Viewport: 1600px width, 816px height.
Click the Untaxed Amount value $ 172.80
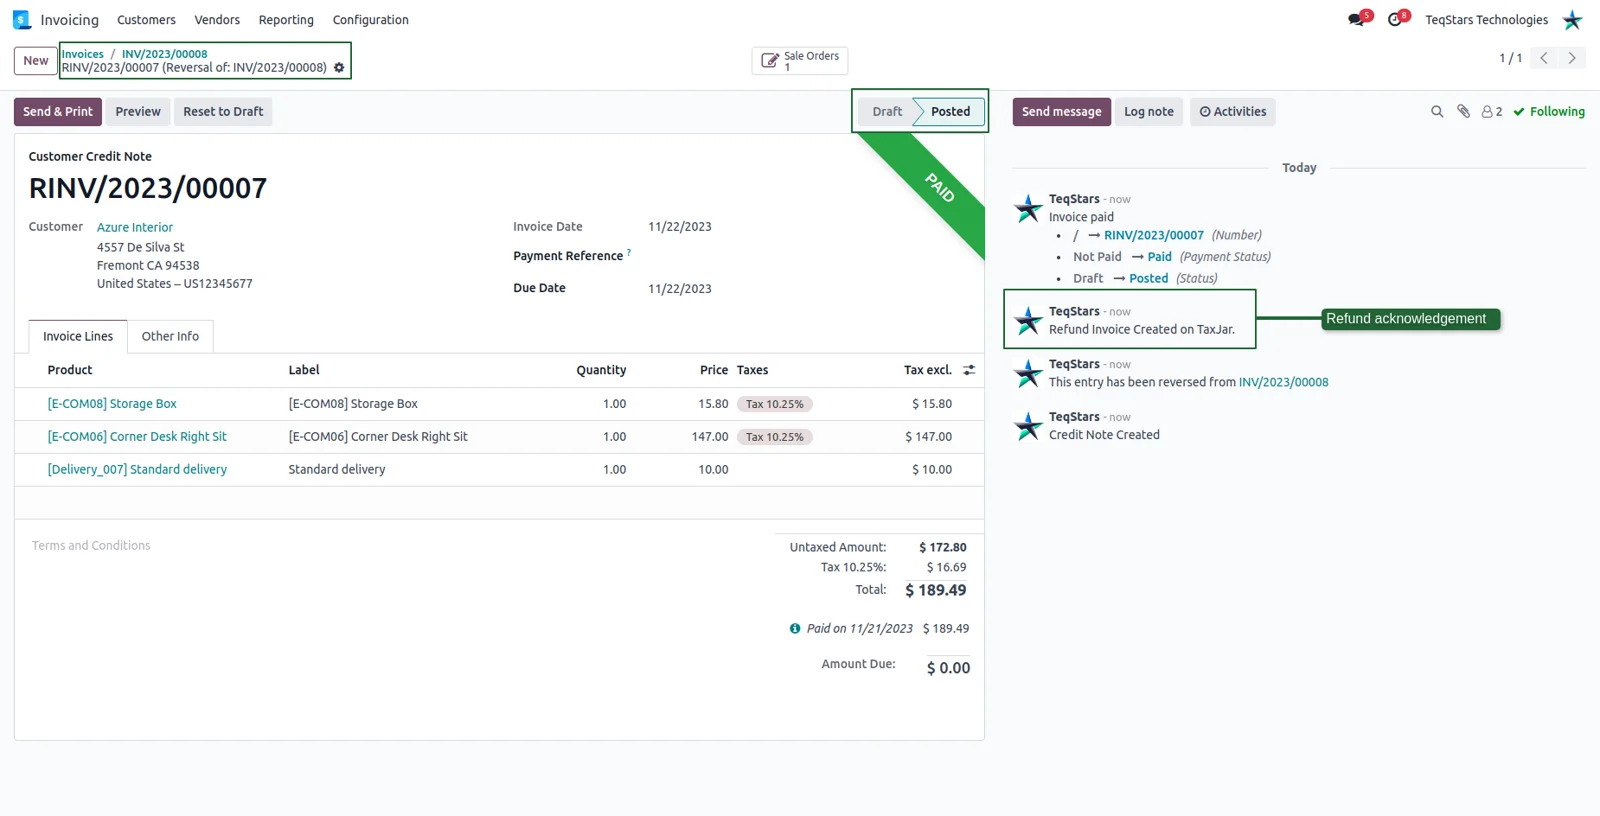[943, 548]
